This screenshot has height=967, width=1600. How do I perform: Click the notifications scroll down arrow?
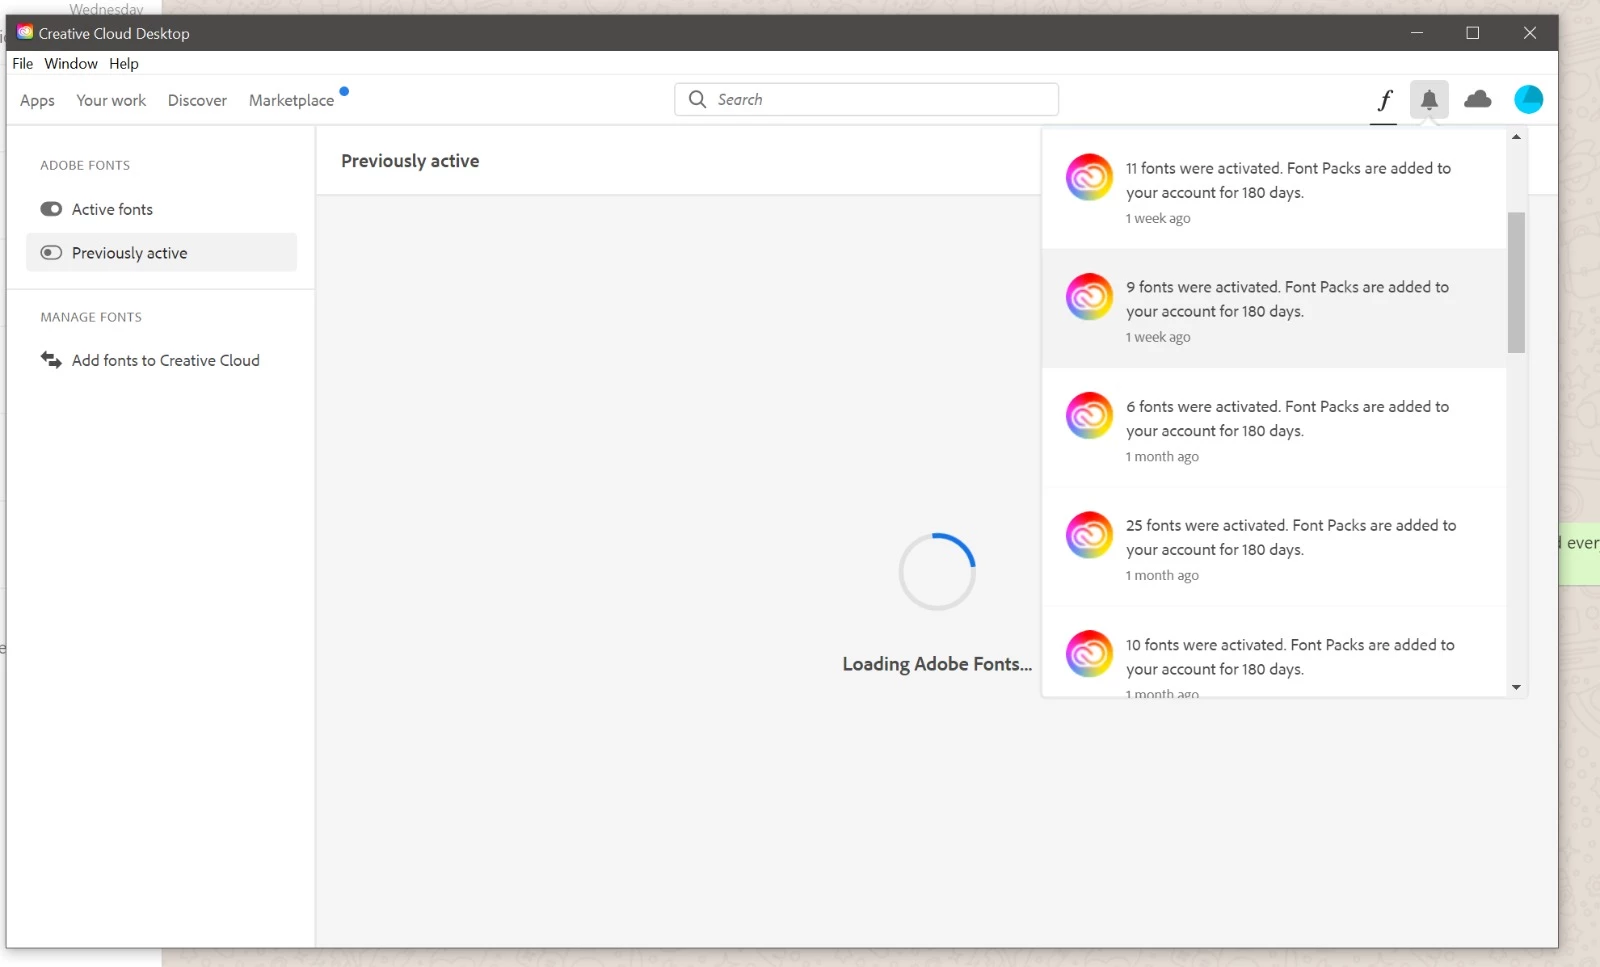(x=1516, y=687)
